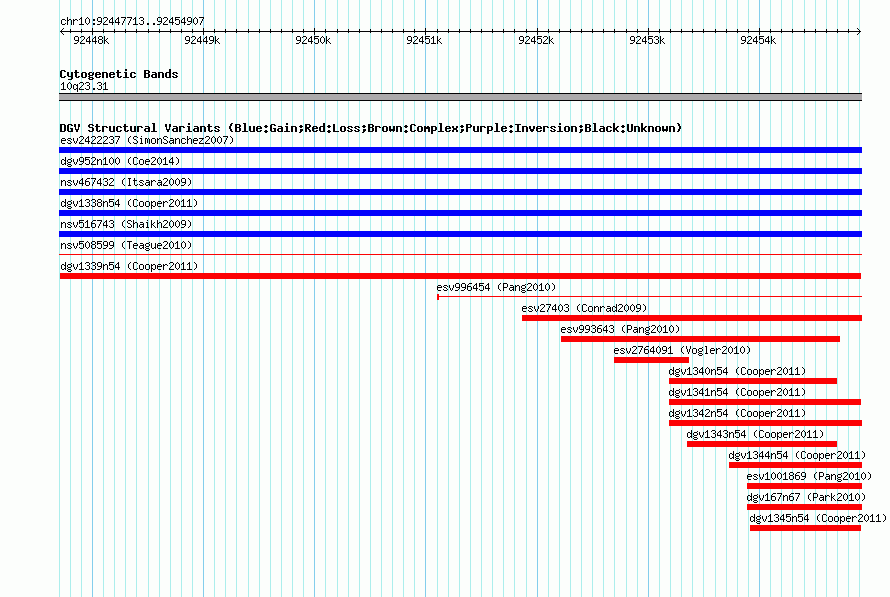Click the esv27403 (Conrad2009) label
Image resolution: width=890 pixels, height=597 pixels.
tap(584, 308)
